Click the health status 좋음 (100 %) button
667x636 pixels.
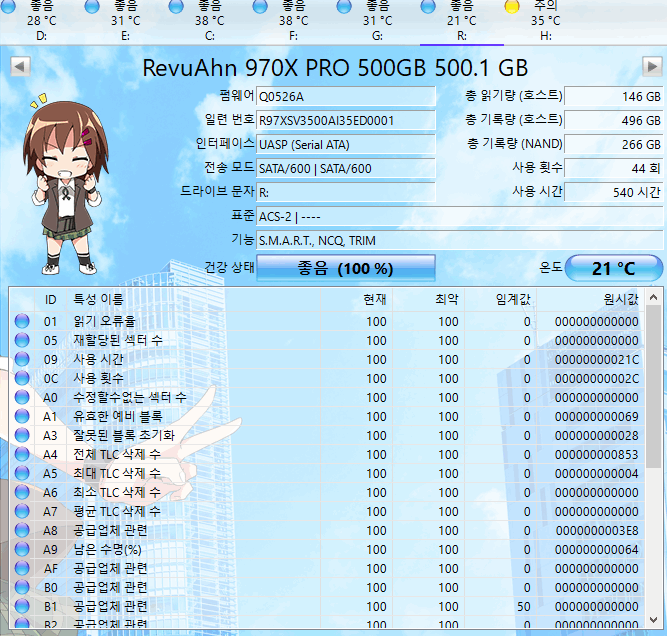point(346,268)
